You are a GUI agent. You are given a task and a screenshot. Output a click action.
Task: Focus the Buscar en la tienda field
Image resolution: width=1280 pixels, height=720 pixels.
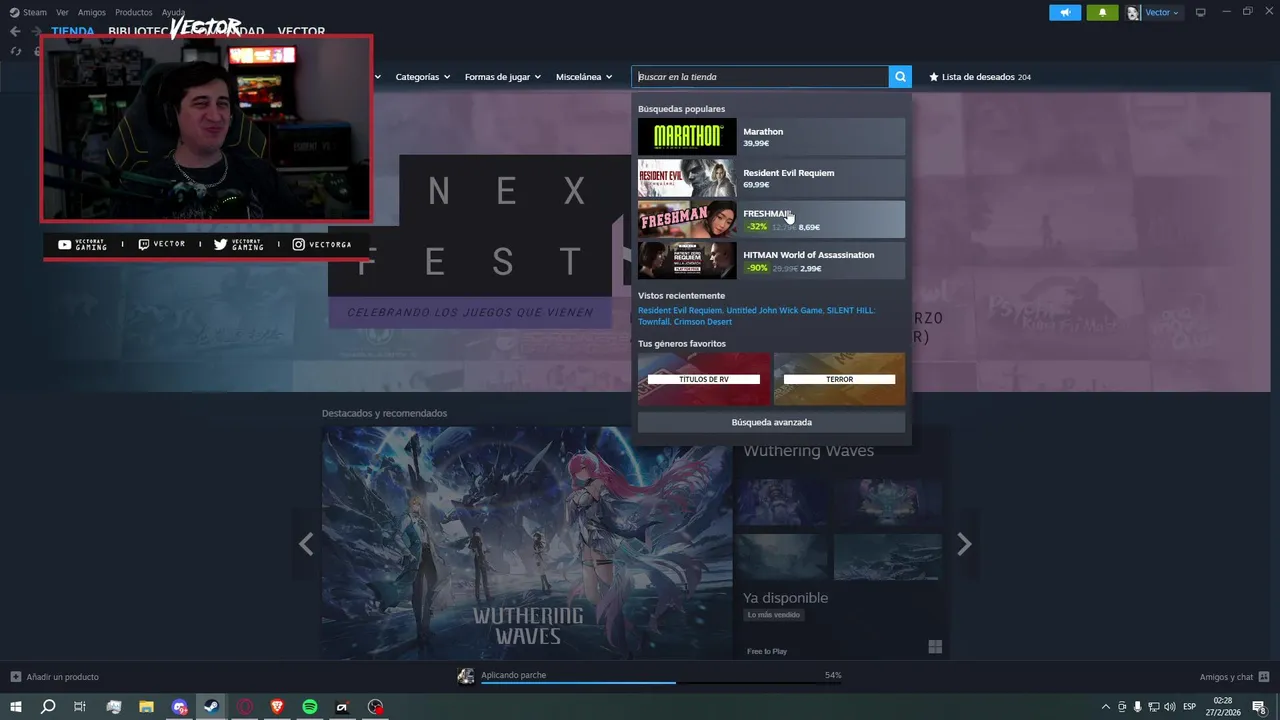(760, 77)
